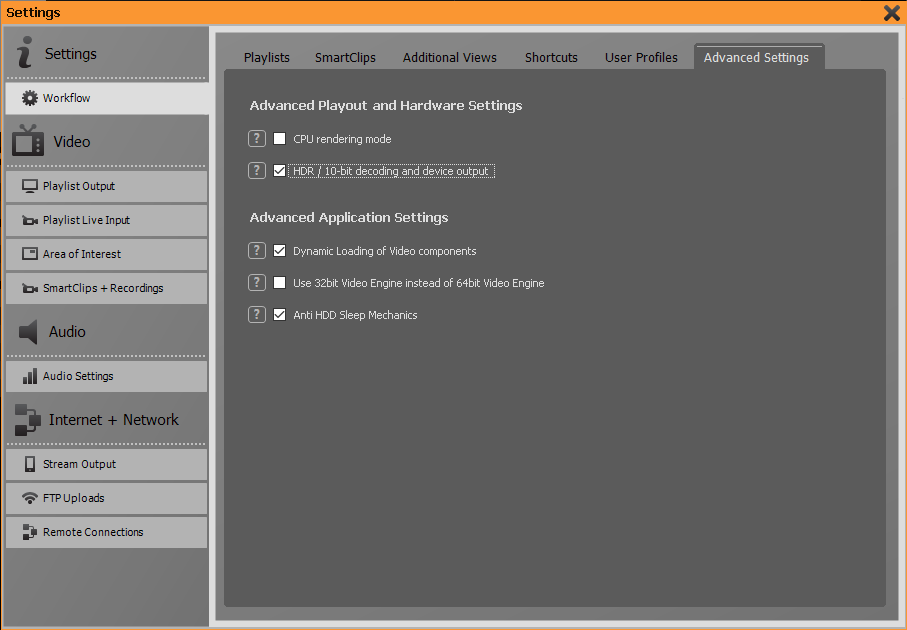Click the Workflow gear icon

click(30, 98)
